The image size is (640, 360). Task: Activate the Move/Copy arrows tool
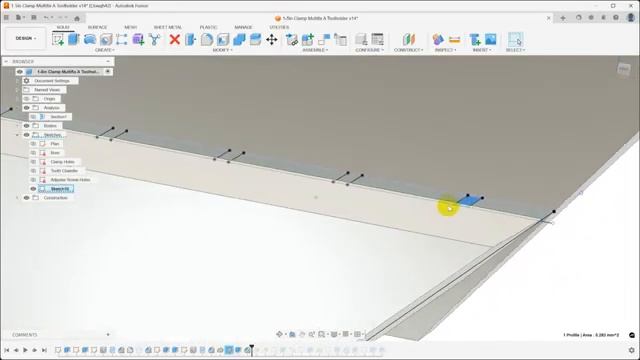click(272, 40)
